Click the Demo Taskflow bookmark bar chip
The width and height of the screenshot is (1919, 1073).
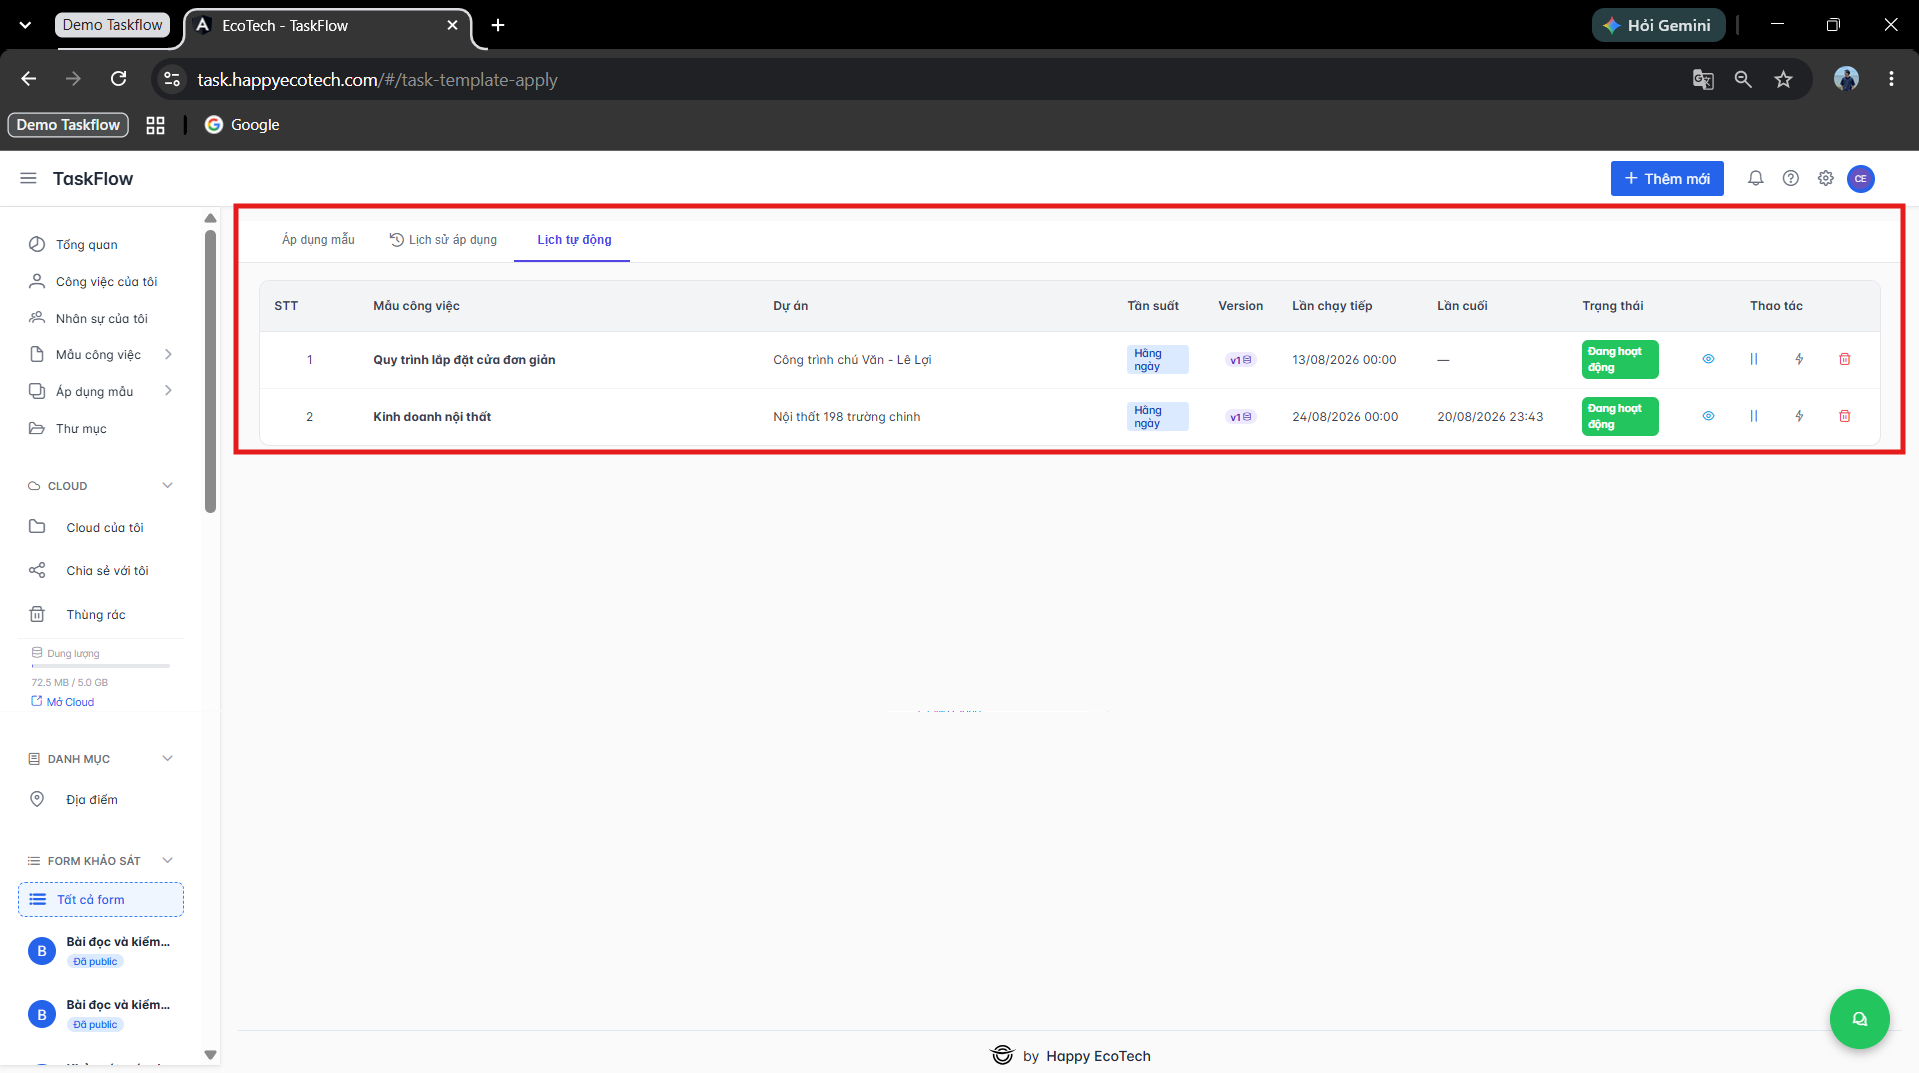click(x=68, y=125)
